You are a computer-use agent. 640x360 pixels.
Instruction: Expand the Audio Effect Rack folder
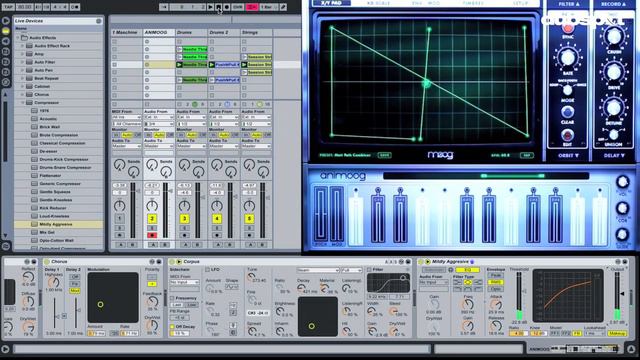coord(23,46)
